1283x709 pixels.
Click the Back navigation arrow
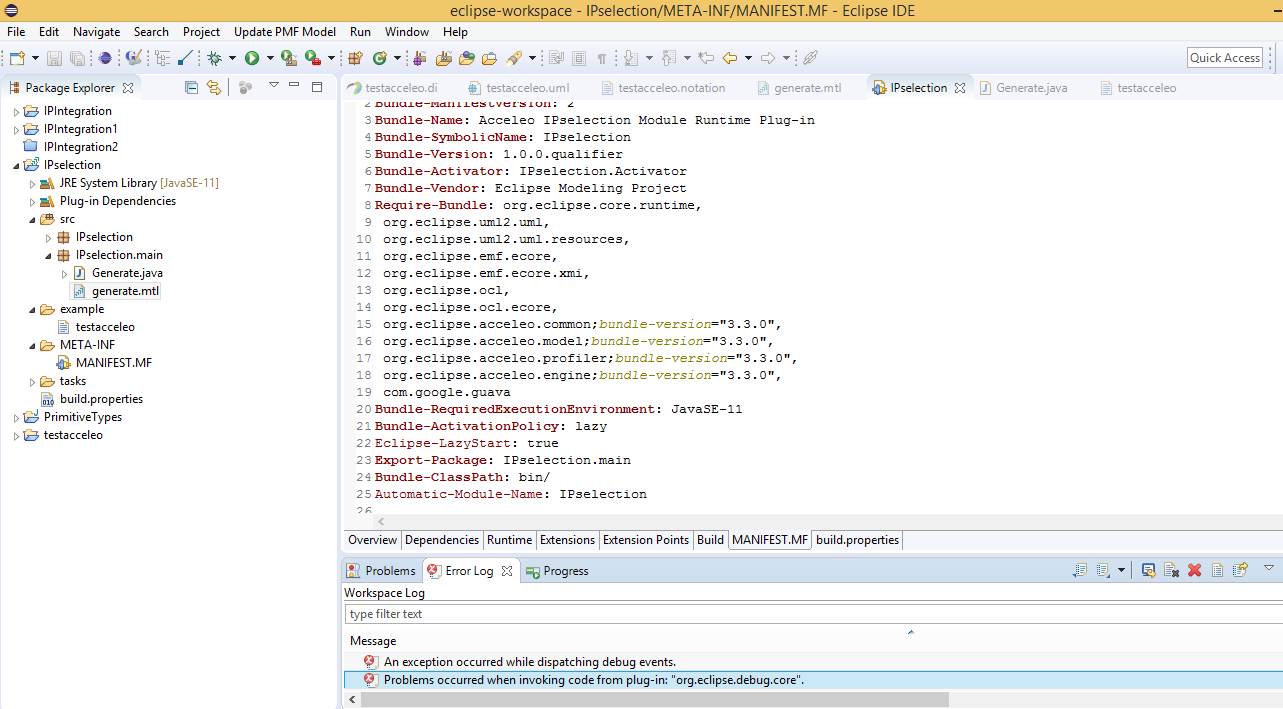[x=730, y=58]
